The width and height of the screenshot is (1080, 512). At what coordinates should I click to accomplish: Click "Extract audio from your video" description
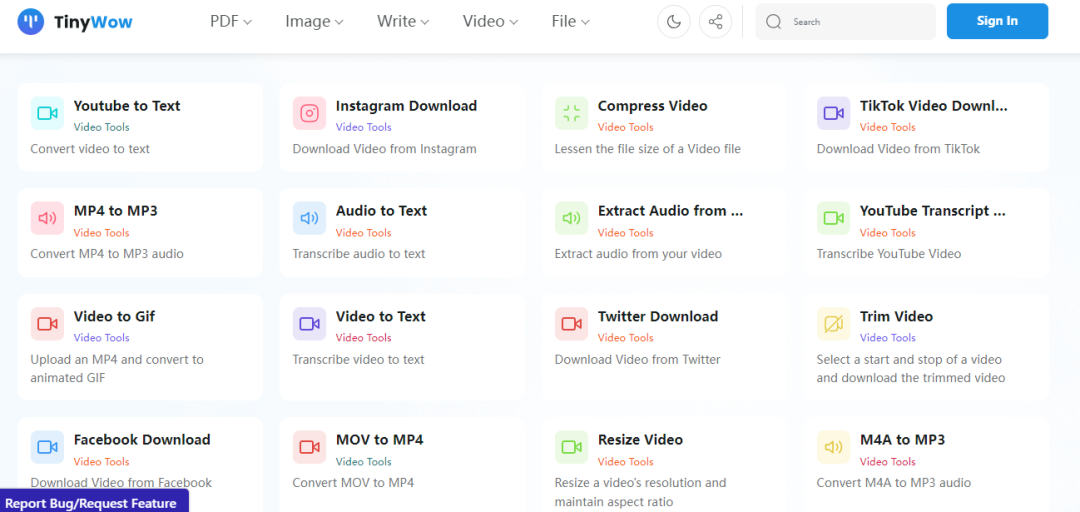click(638, 254)
